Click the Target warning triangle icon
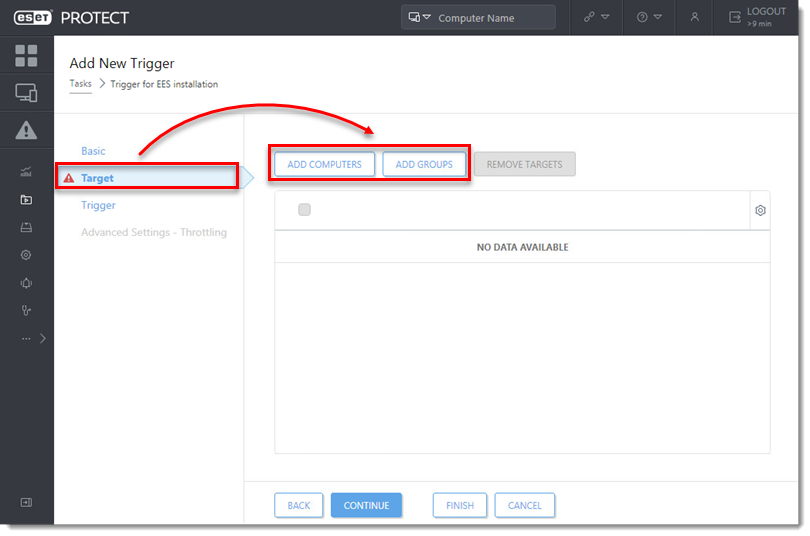 point(68,178)
